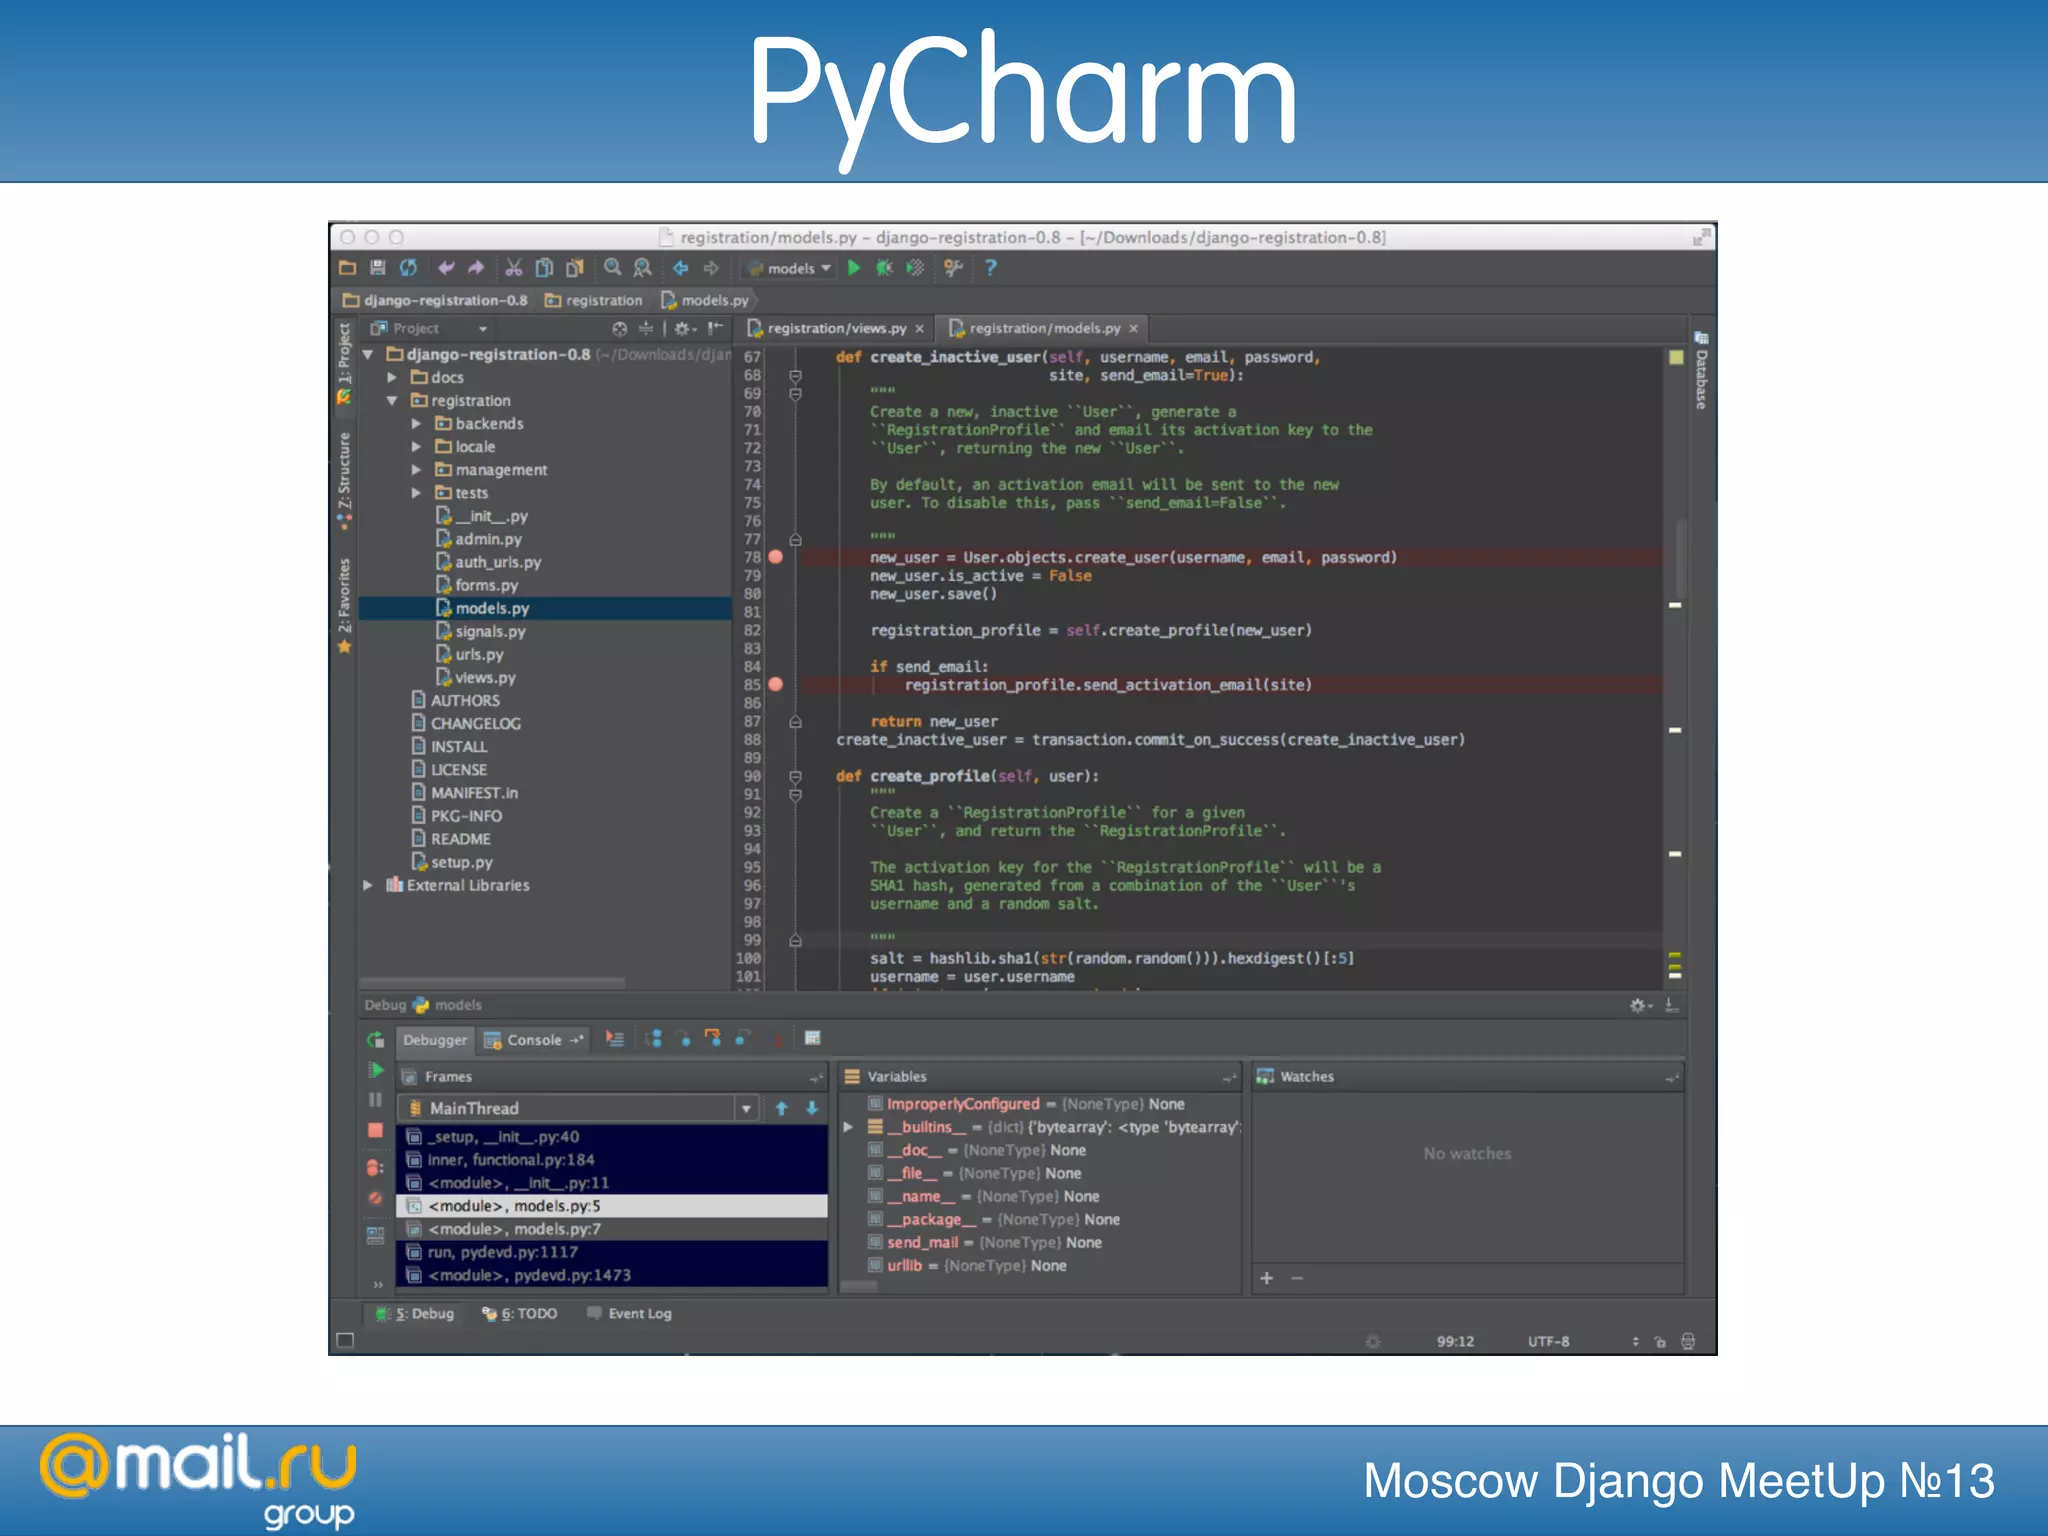Close the registration/views.py tab
Image resolution: width=2048 pixels, height=1536 pixels.
pos(920,329)
